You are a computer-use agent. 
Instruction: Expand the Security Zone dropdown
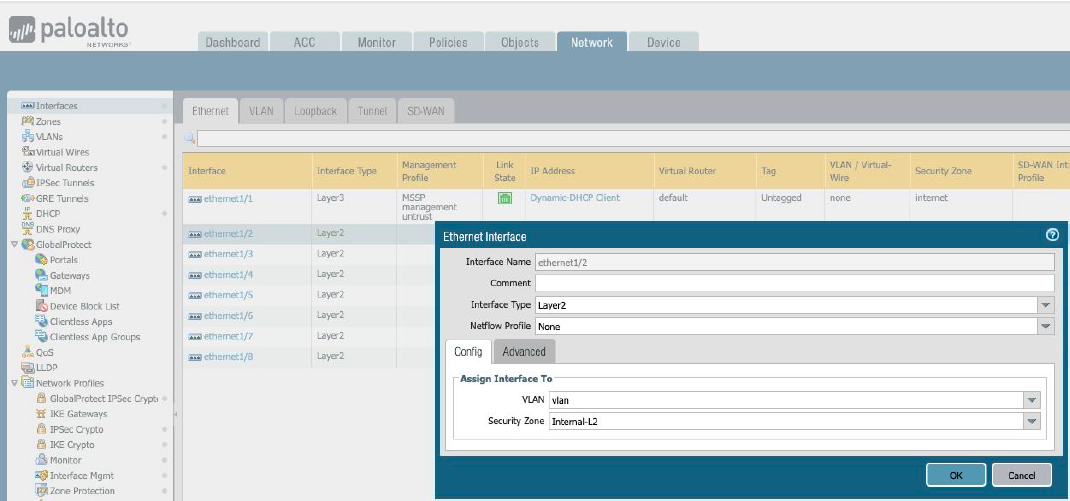point(1032,422)
